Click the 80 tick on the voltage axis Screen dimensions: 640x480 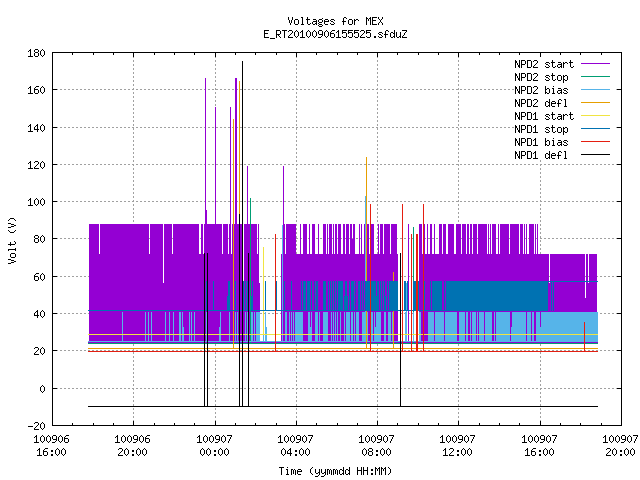pos(39,239)
